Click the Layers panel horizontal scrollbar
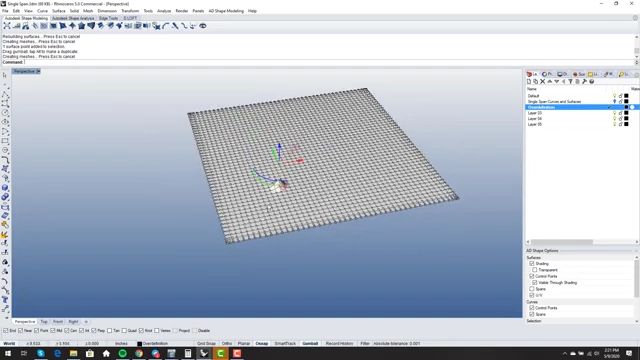The height and width of the screenshot is (360, 640). [562, 242]
